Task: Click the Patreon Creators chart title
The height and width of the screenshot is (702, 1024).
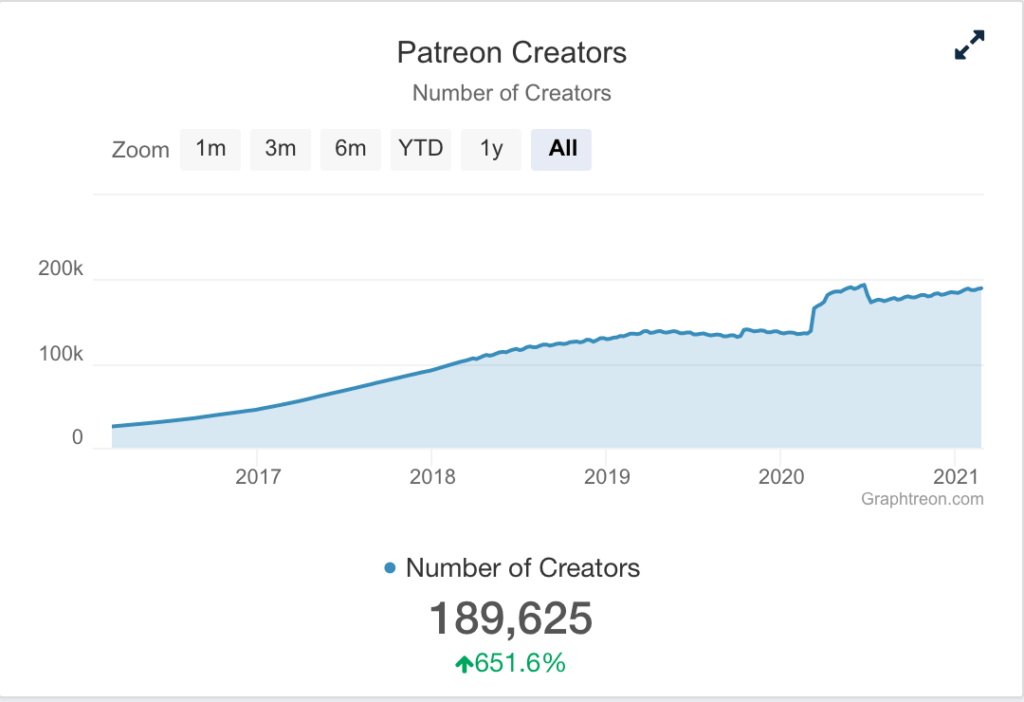Action: (x=511, y=53)
